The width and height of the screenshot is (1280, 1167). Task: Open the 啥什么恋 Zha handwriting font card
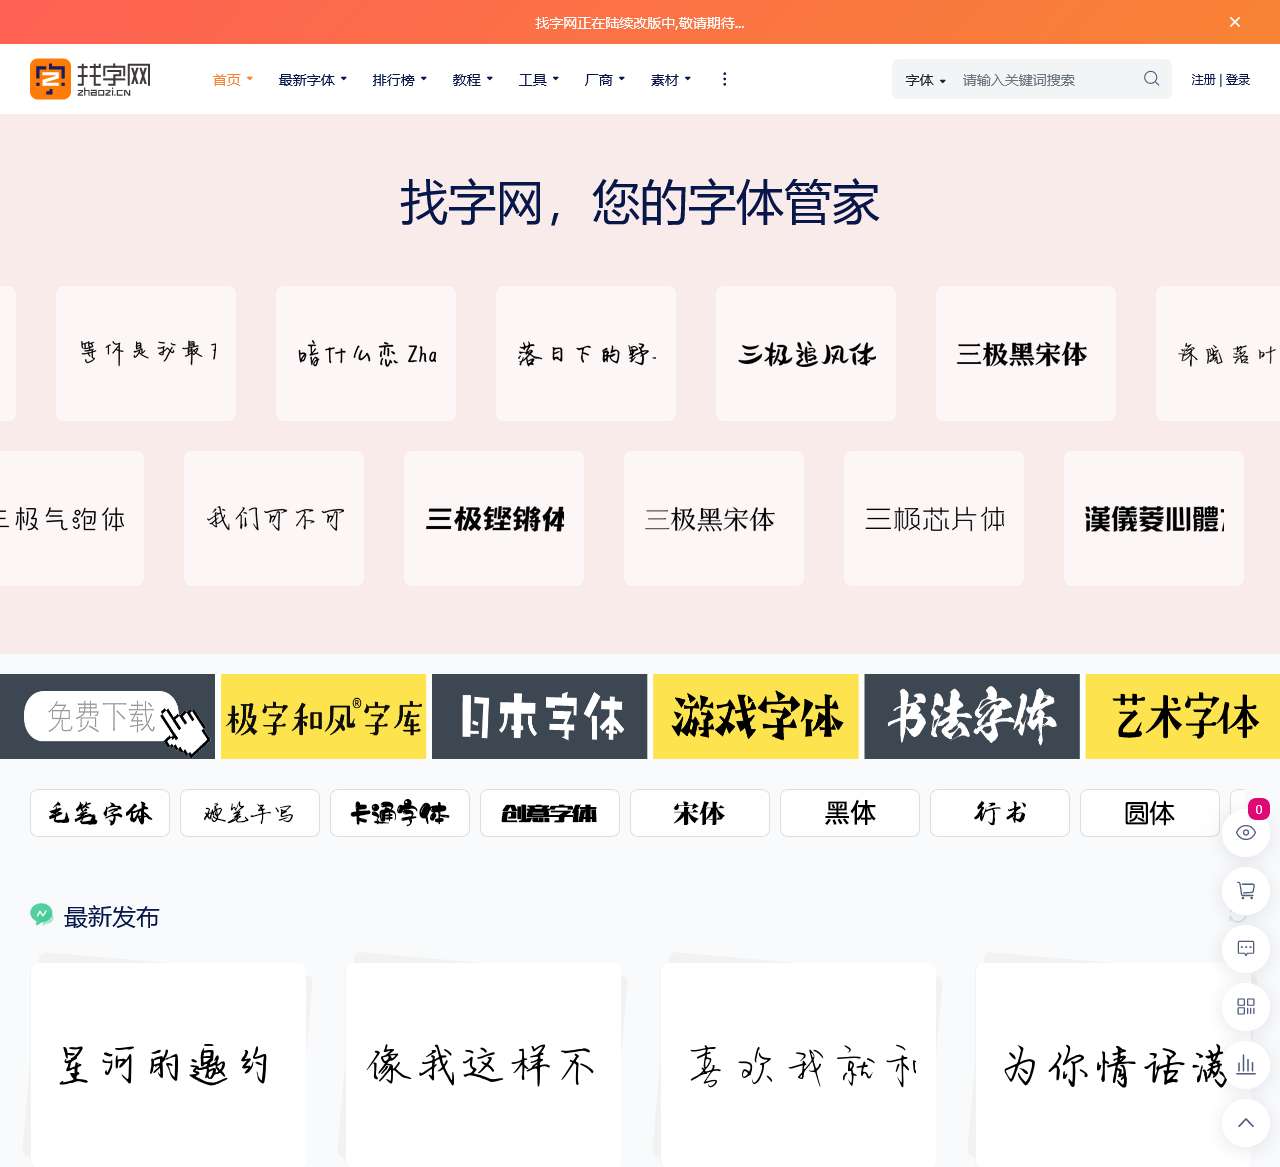tap(366, 354)
